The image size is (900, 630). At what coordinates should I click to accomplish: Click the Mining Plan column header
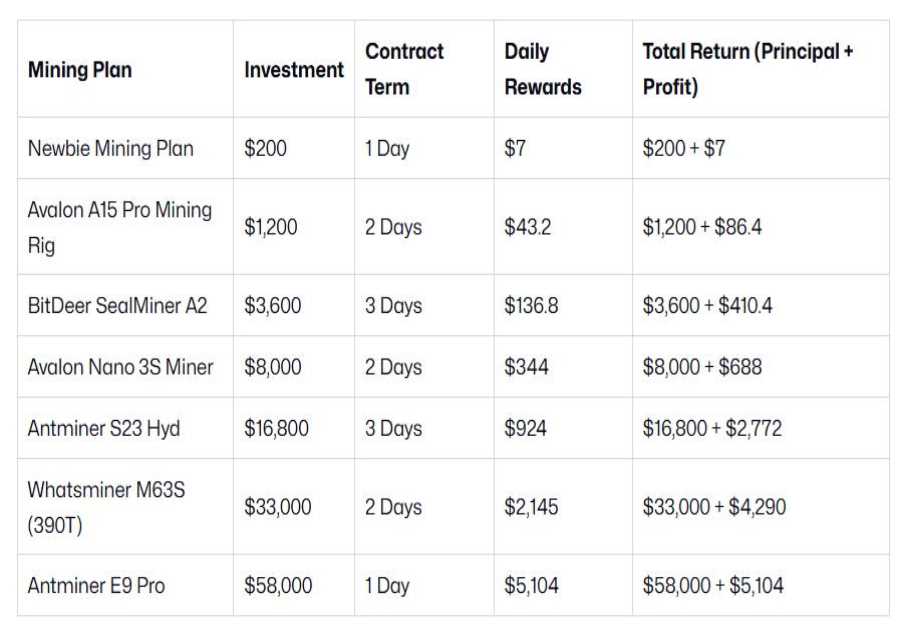[80, 70]
